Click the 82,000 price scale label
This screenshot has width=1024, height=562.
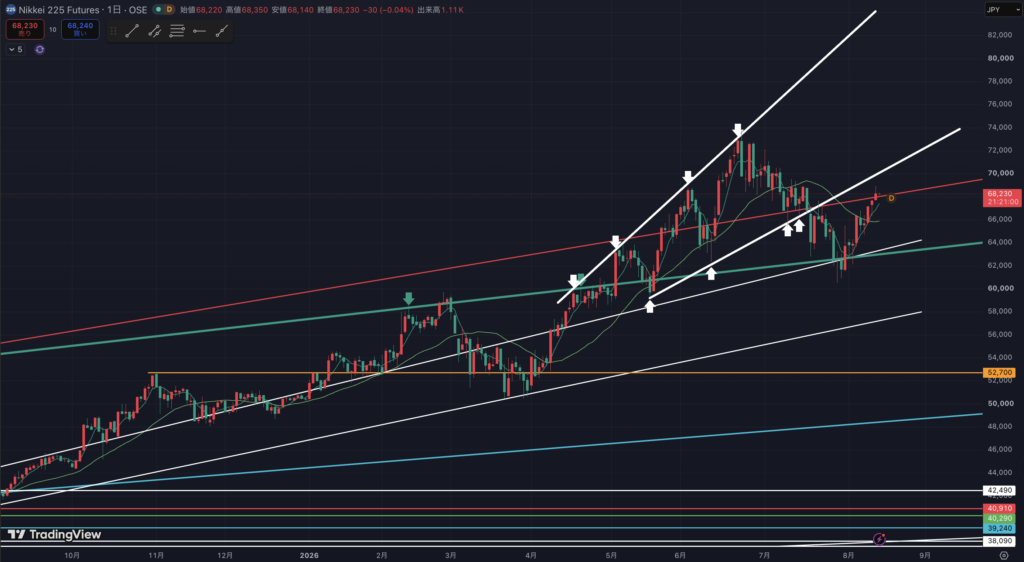[1000, 35]
